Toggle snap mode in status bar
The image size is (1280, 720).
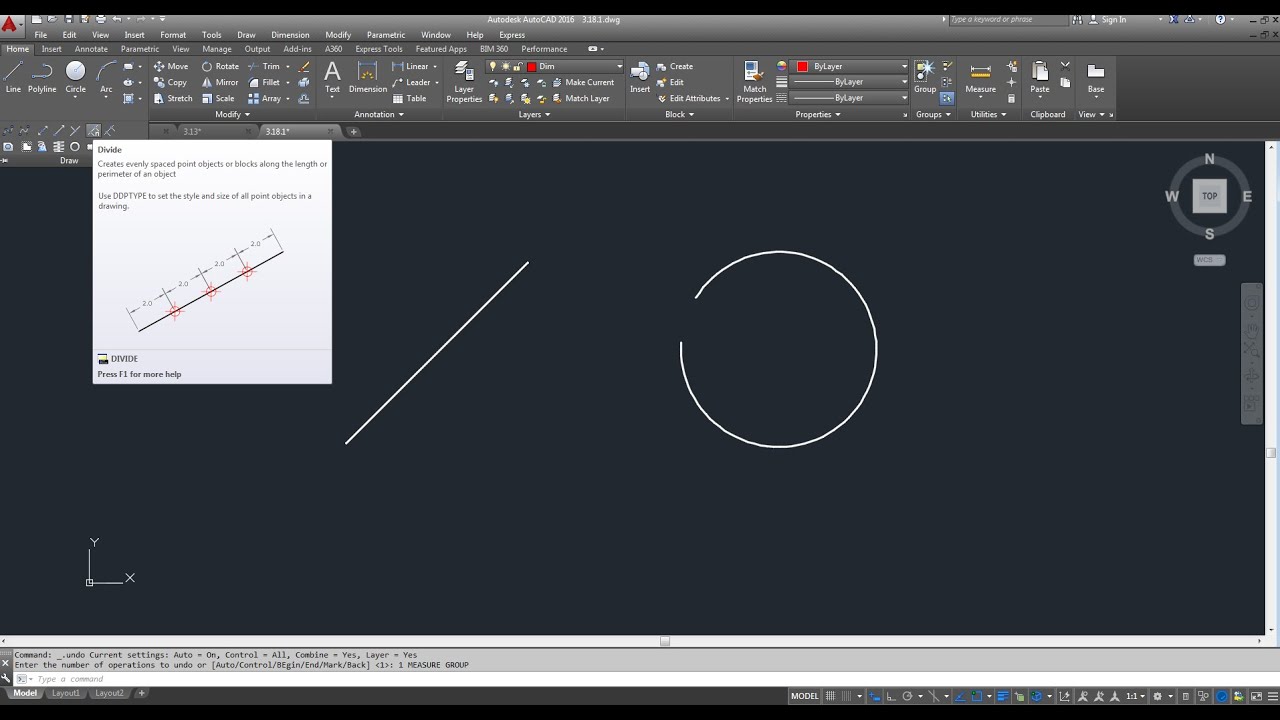tap(847, 696)
